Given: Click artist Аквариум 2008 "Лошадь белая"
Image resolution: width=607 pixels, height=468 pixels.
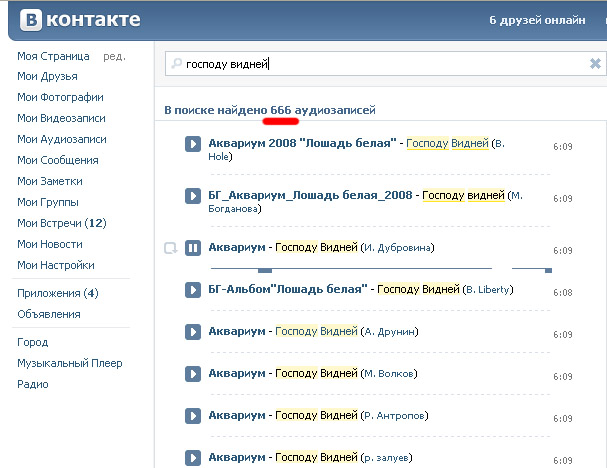Looking at the screenshot, I should coord(302,143).
